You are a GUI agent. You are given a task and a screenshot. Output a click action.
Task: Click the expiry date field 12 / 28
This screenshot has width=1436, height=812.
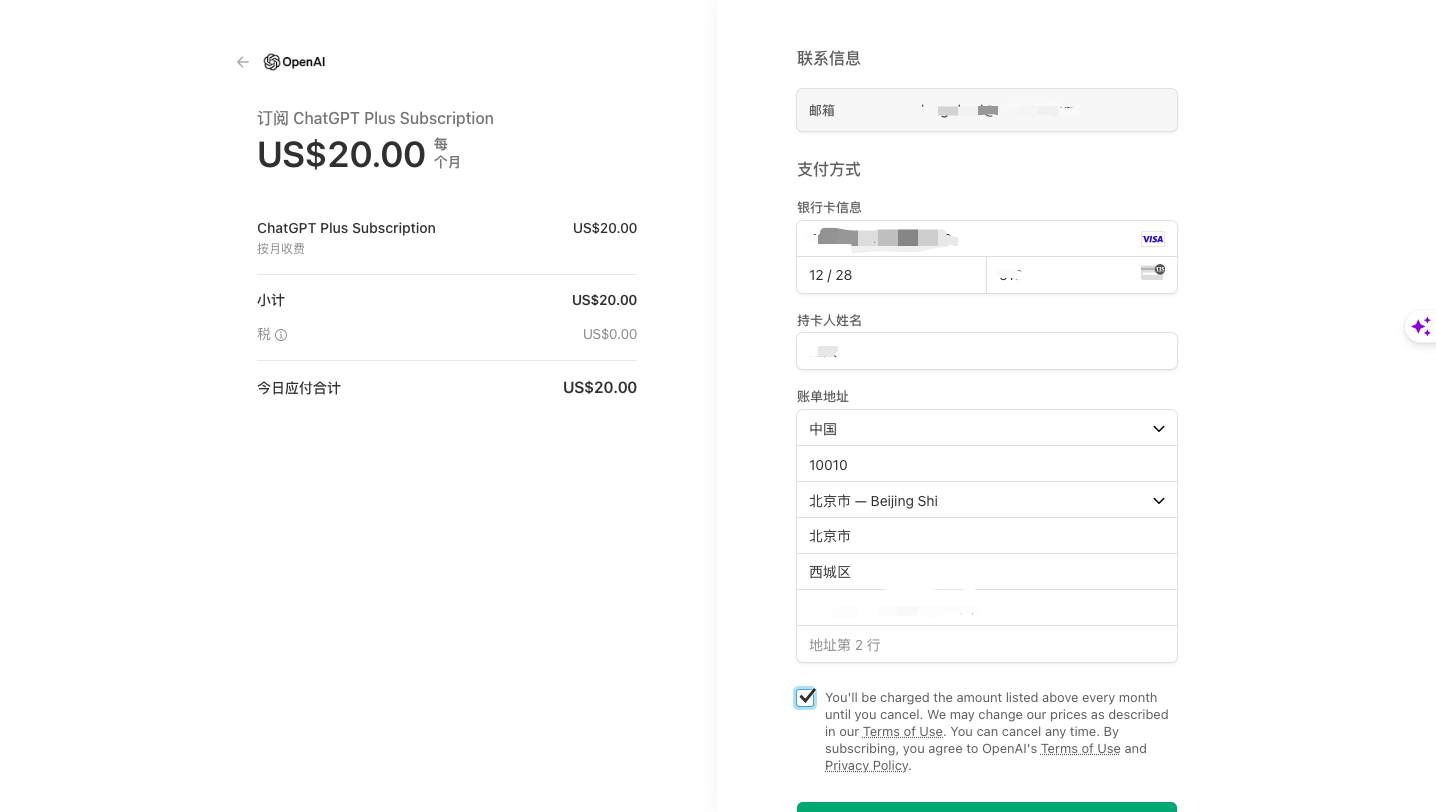pyautogui.click(x=891, y=275)
